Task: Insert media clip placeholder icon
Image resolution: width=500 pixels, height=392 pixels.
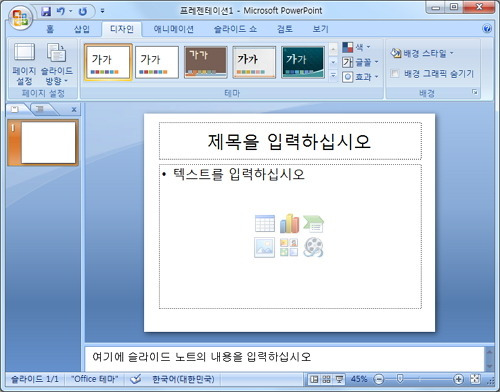Action: [313, 247]
